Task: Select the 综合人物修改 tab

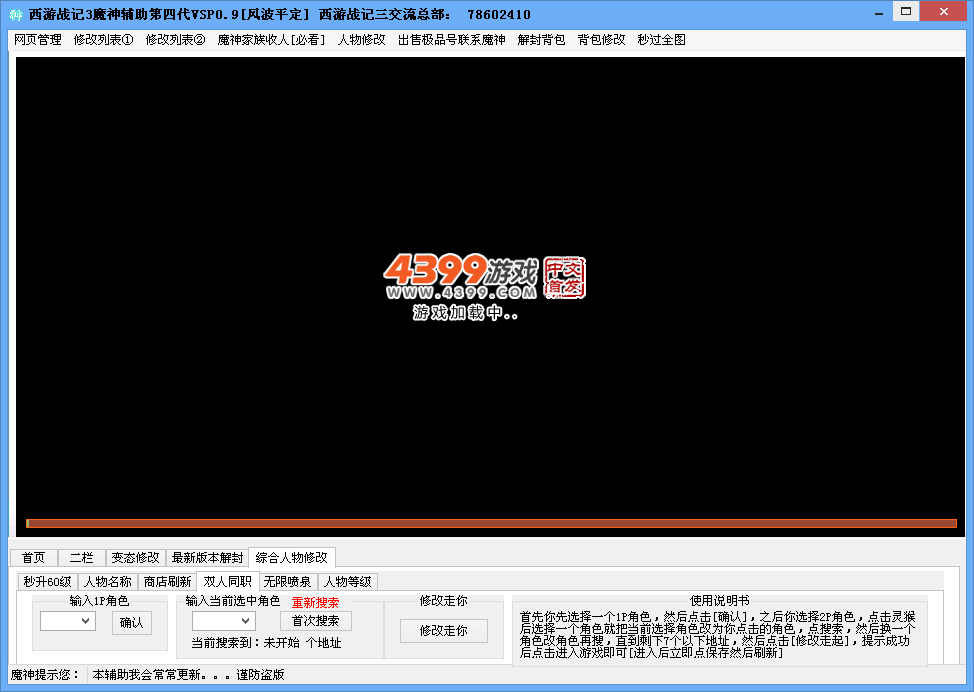Action: 291,557
